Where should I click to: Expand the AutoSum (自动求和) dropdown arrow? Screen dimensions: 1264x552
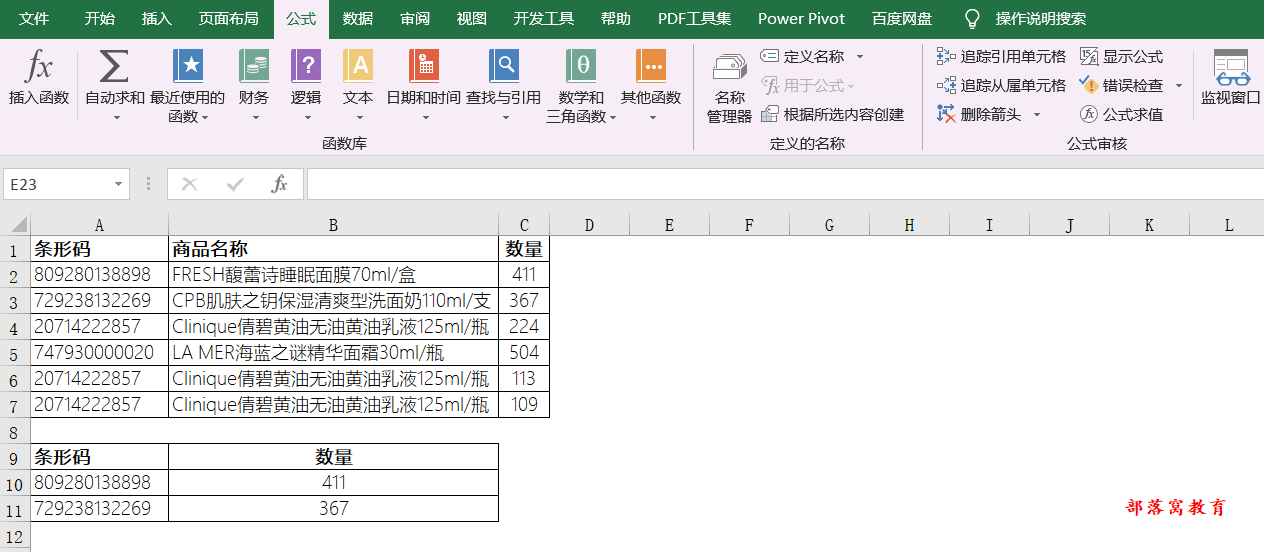[x=115, y=117]
